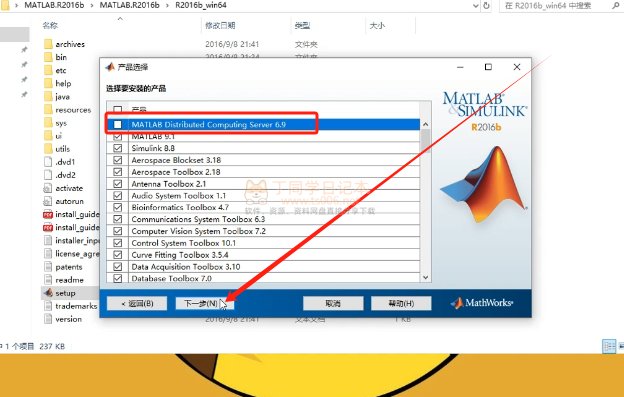This screenshot has height=397, width=624.
Task: Uncheck Aerospace Toolbox 2.18
Action: [x=117, y=172]
